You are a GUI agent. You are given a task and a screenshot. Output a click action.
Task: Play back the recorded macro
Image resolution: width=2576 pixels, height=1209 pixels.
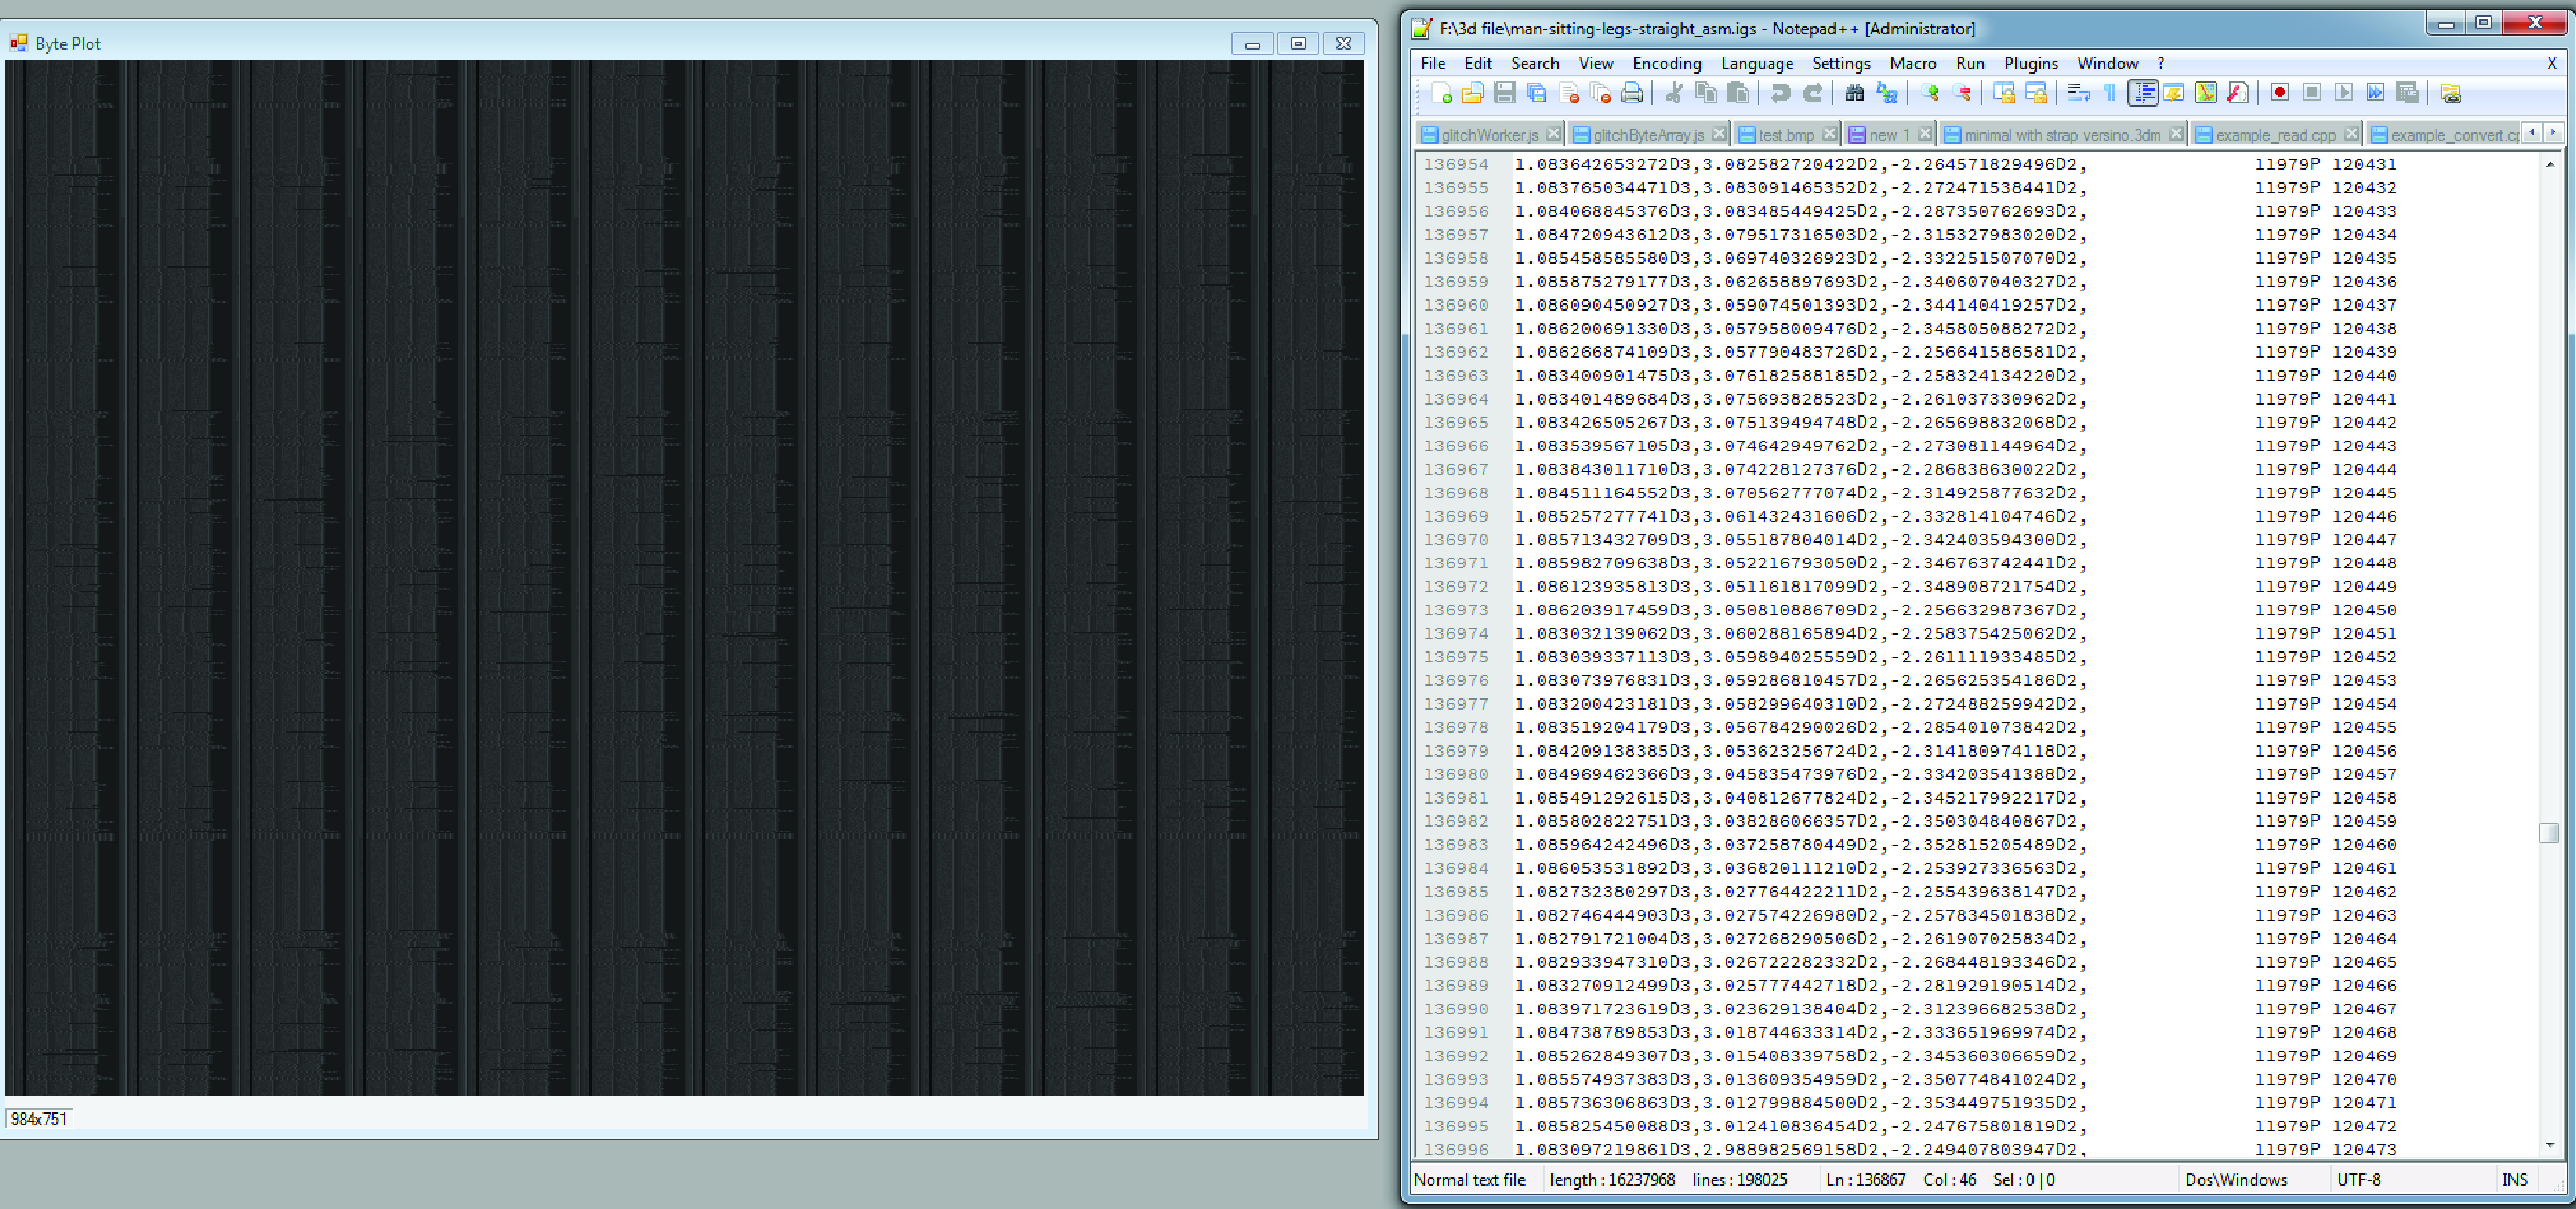point(2343,93)
